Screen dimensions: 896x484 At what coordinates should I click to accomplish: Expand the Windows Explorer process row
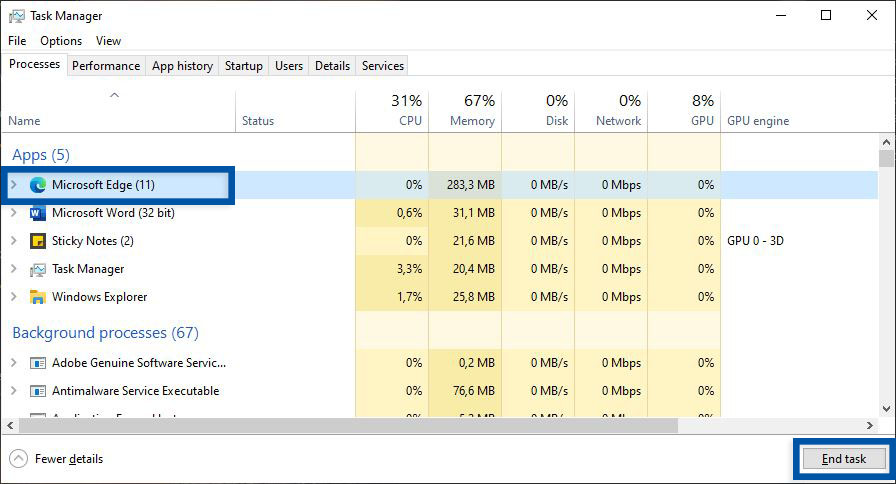14,297
